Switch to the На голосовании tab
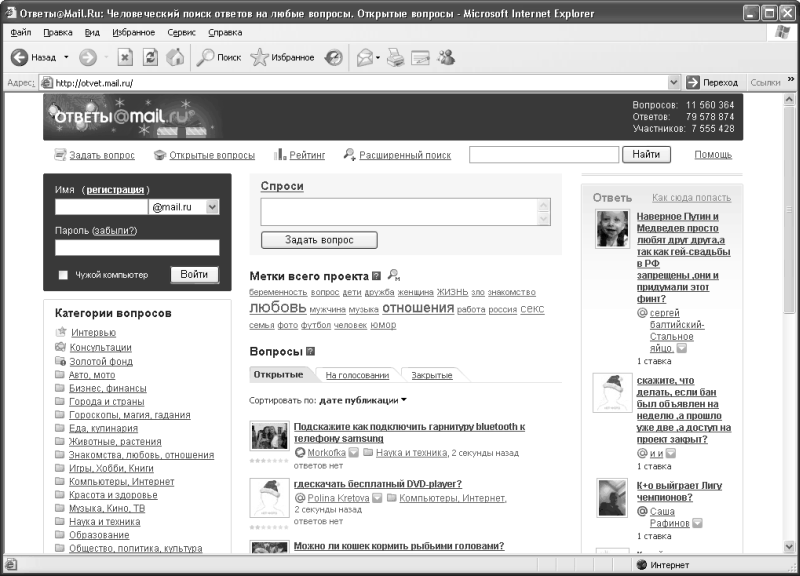800x576 pixels. [357, 375]
